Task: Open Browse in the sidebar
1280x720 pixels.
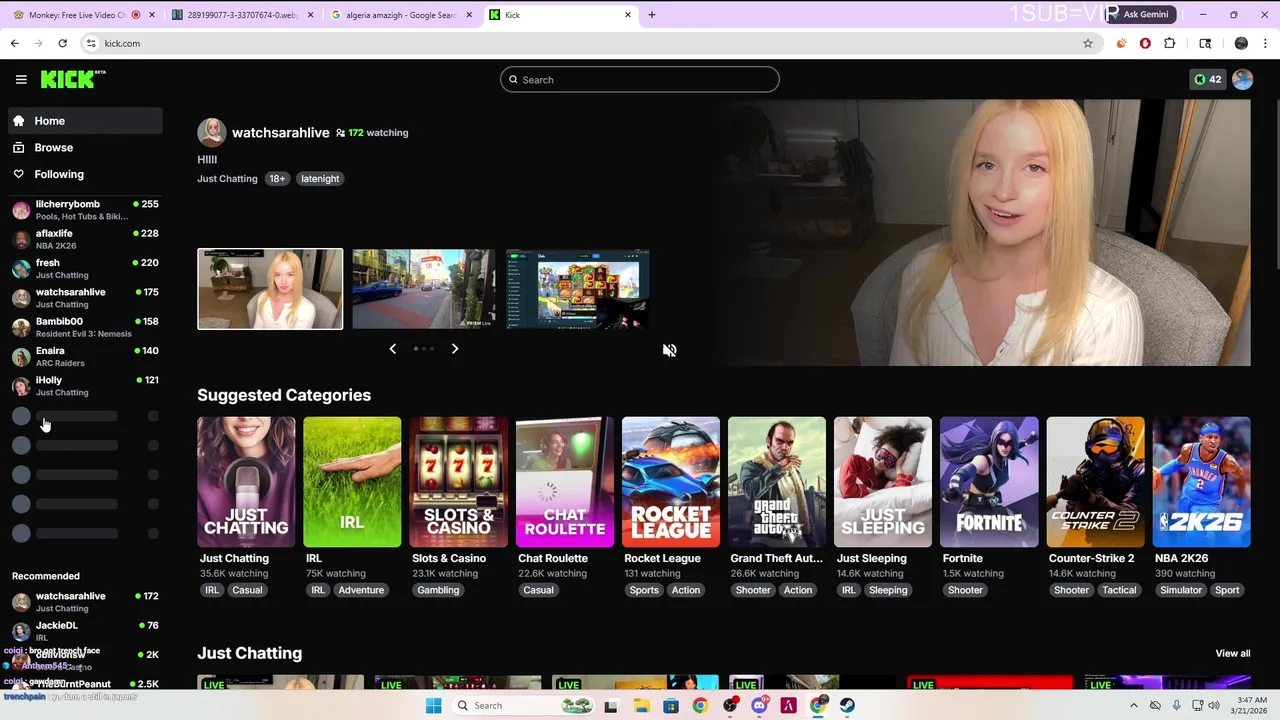Action: tap(85, 147)
